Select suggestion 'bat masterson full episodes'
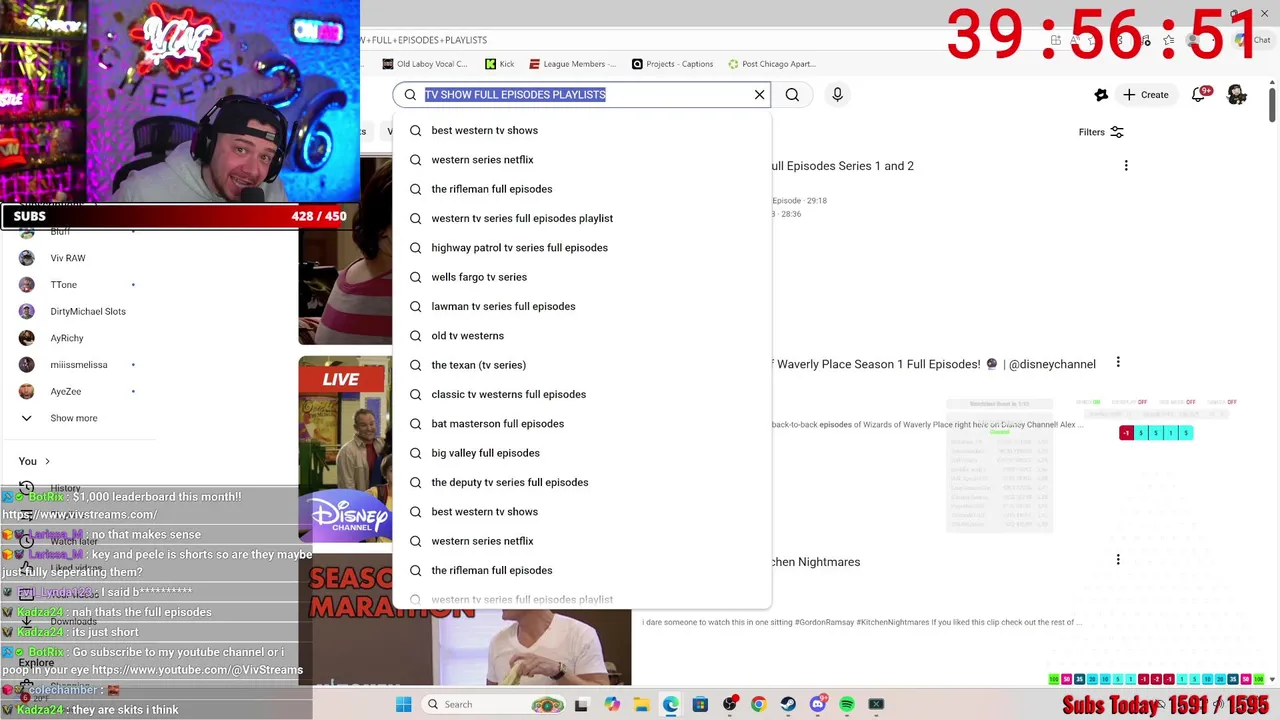 click(582, 424)
